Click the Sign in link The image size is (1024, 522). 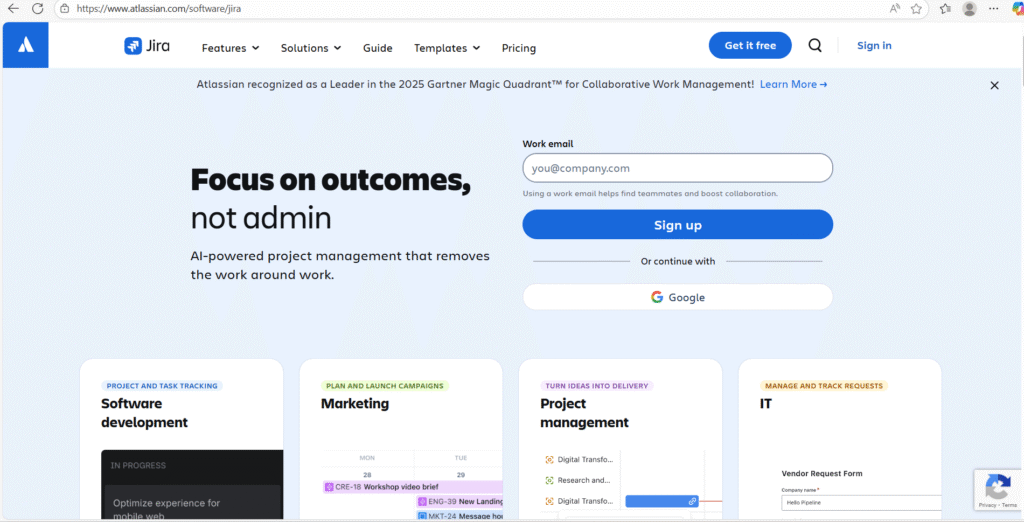[x=874, y=45]
